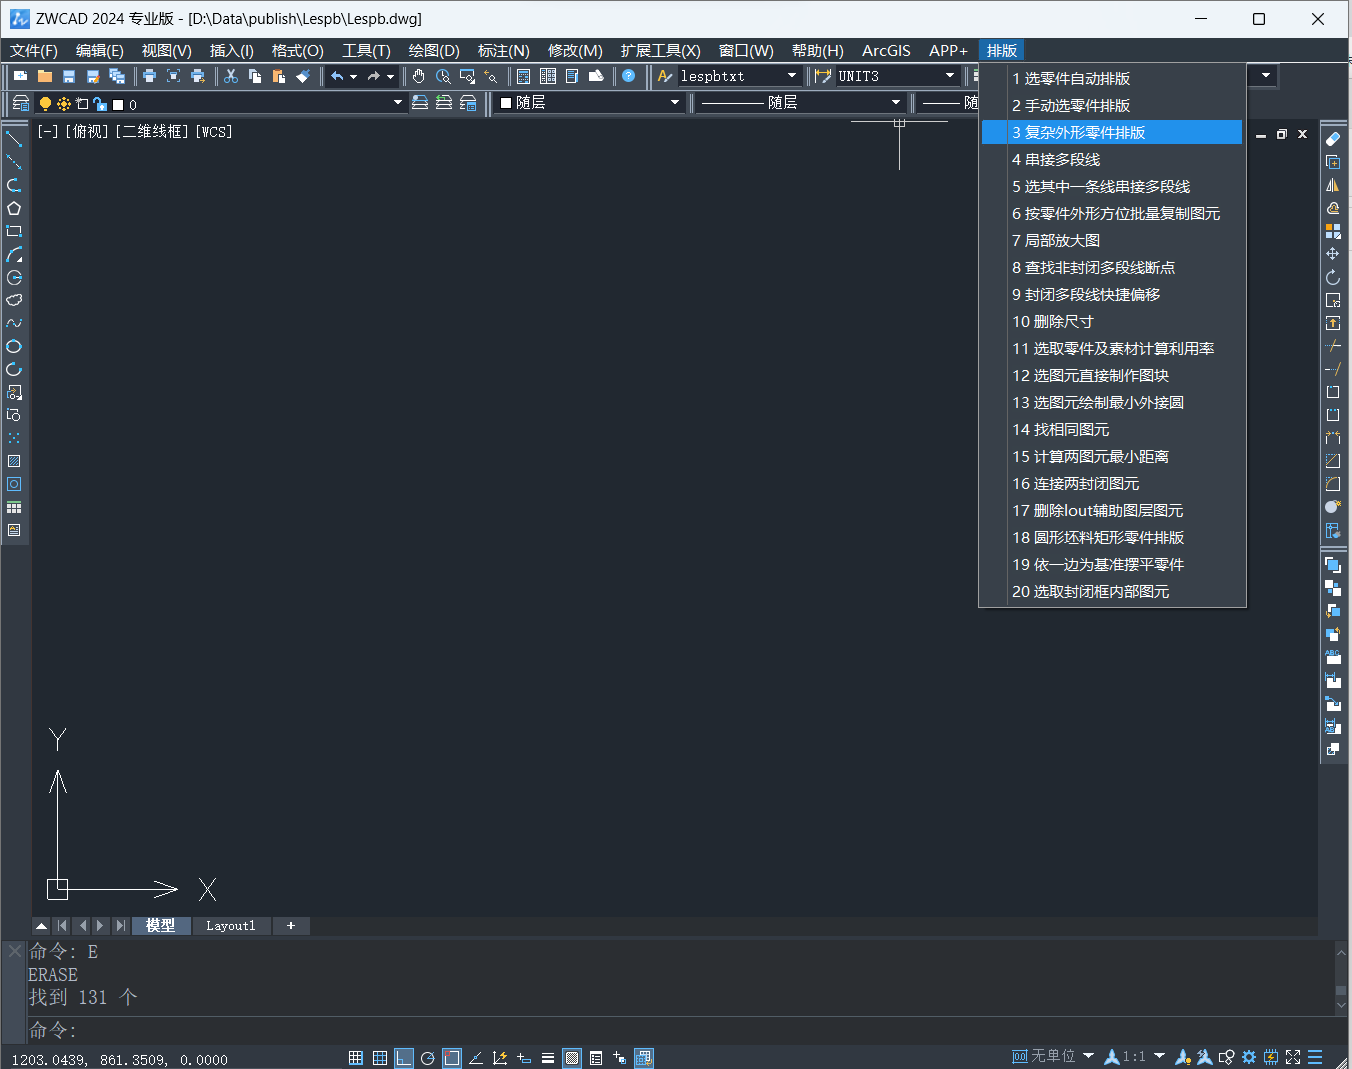Select menu item 20 选取封闭框内部图元
Viewport: 1352px width, 1069px height.
pos(1112,591)
